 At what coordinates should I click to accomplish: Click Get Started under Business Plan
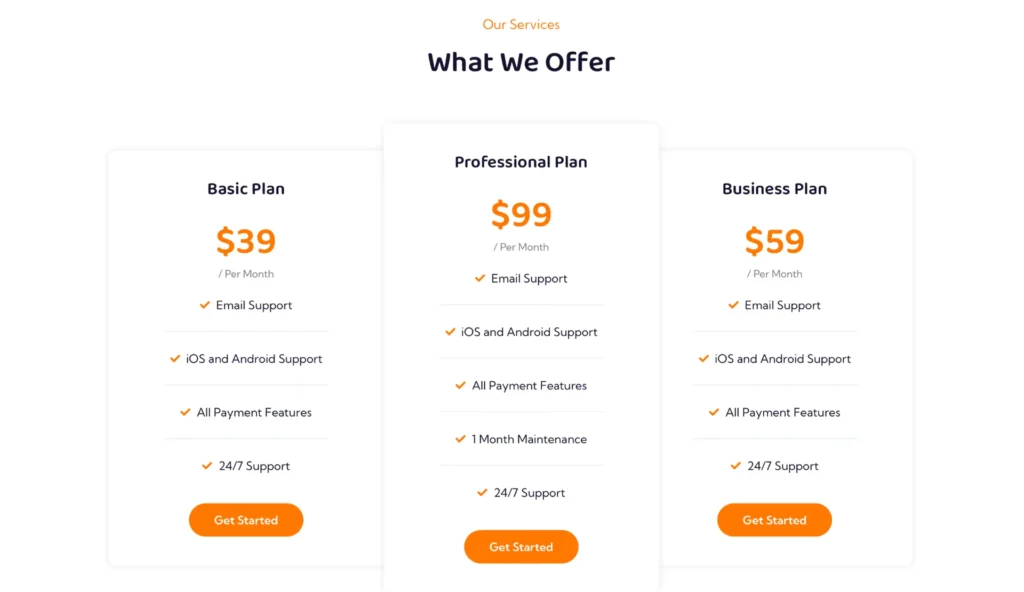774,520
